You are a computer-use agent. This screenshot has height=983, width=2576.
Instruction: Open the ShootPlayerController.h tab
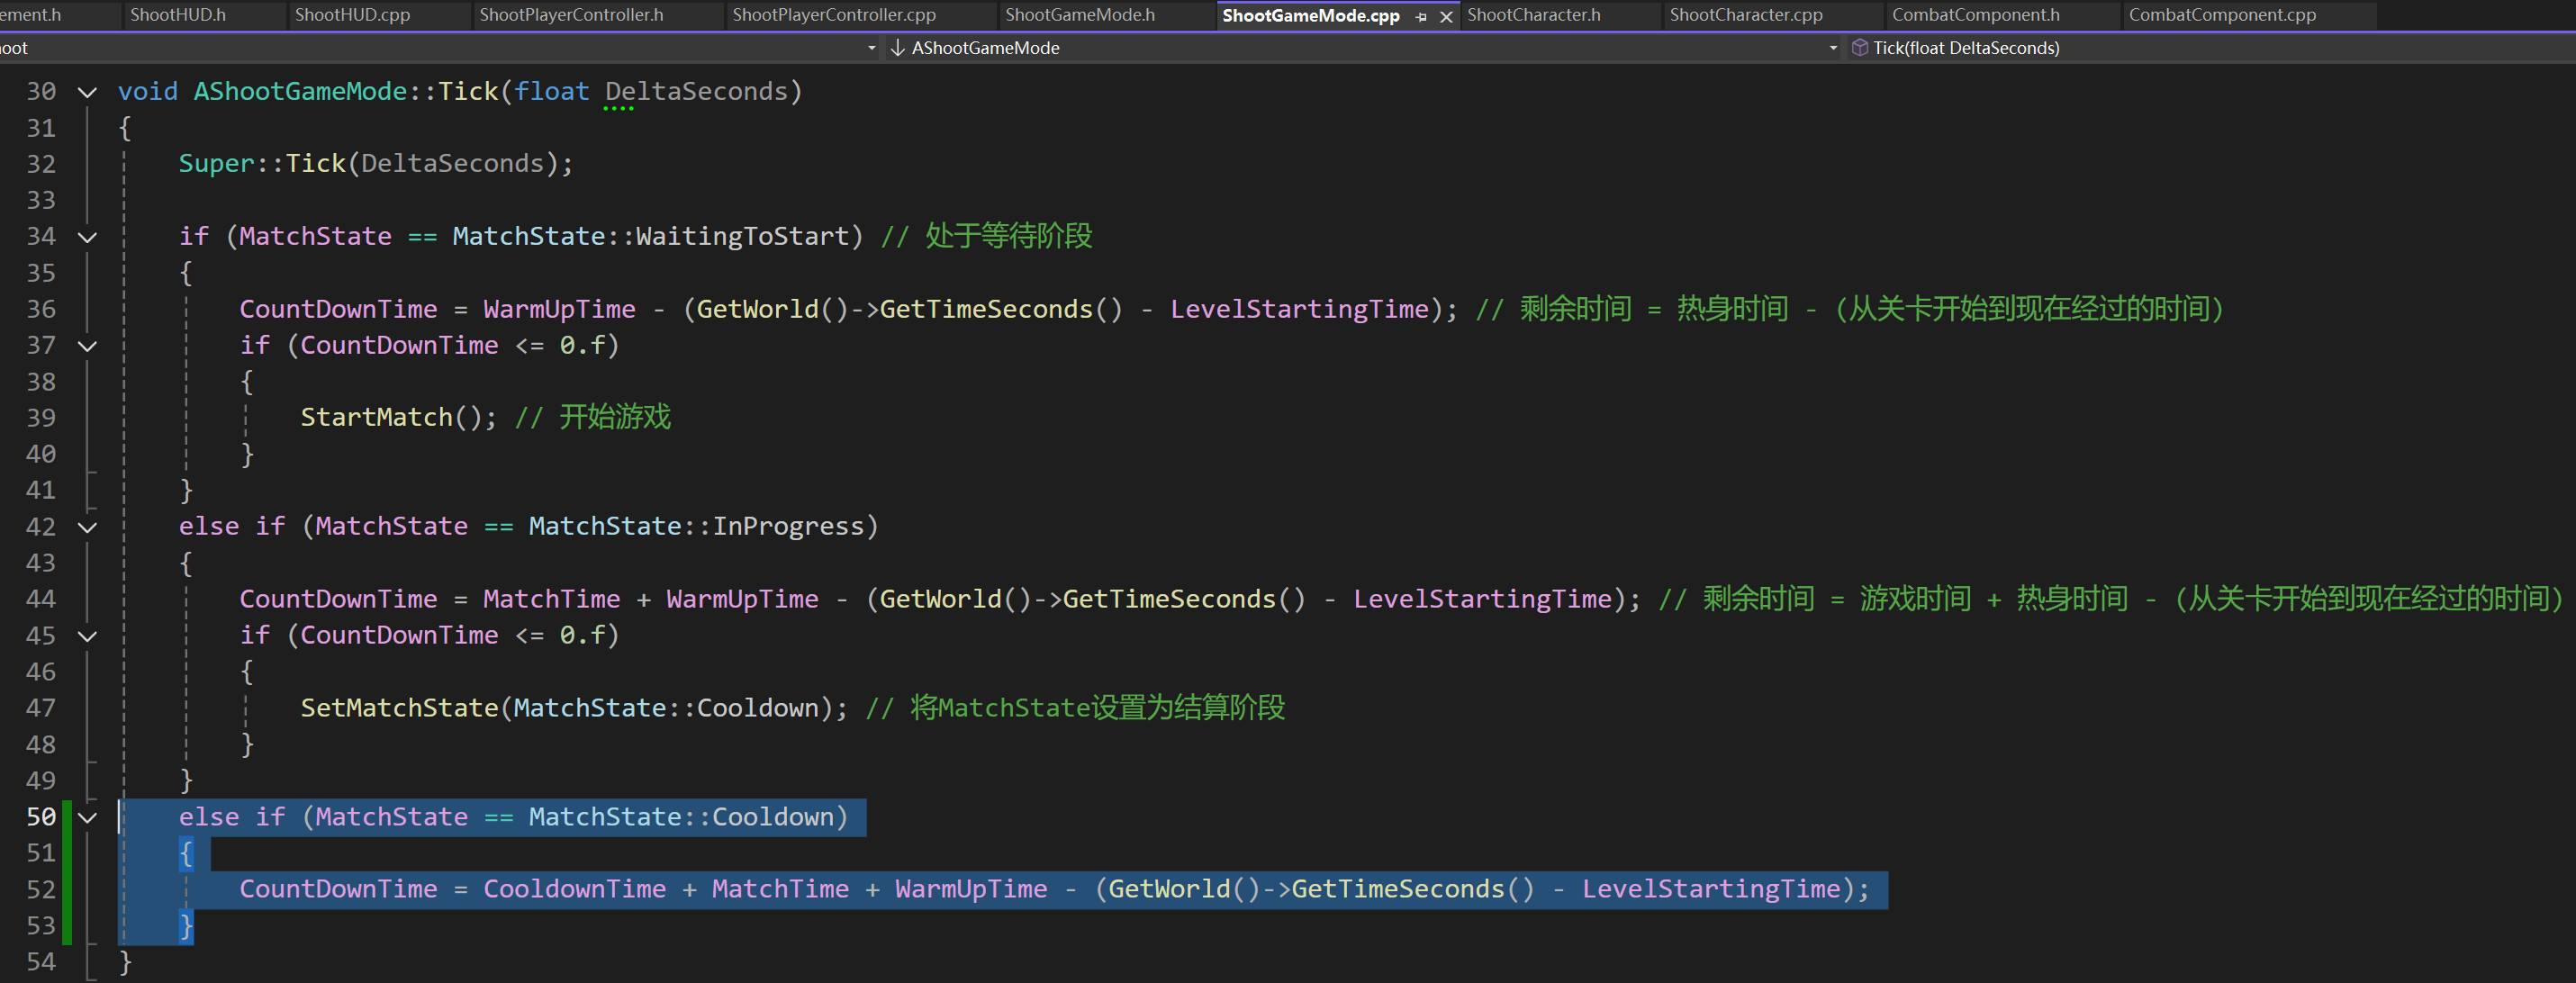[x=571, y=15]
